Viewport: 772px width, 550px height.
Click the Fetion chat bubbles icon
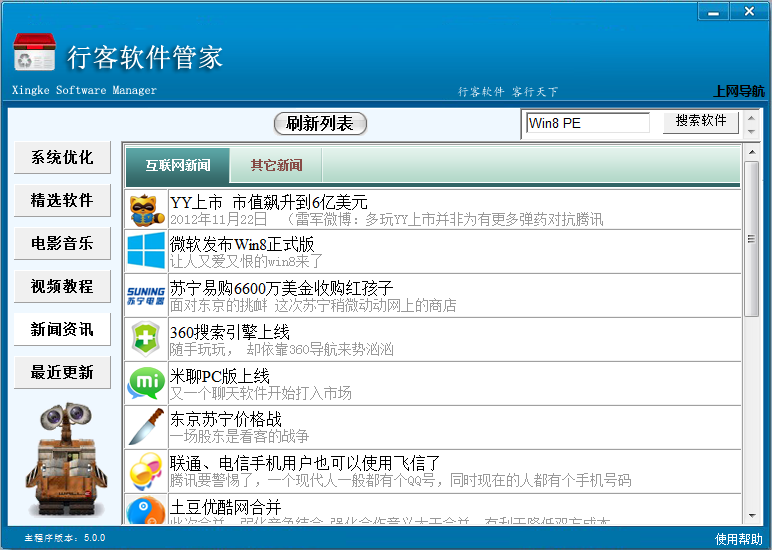click(x=146, y=471)
